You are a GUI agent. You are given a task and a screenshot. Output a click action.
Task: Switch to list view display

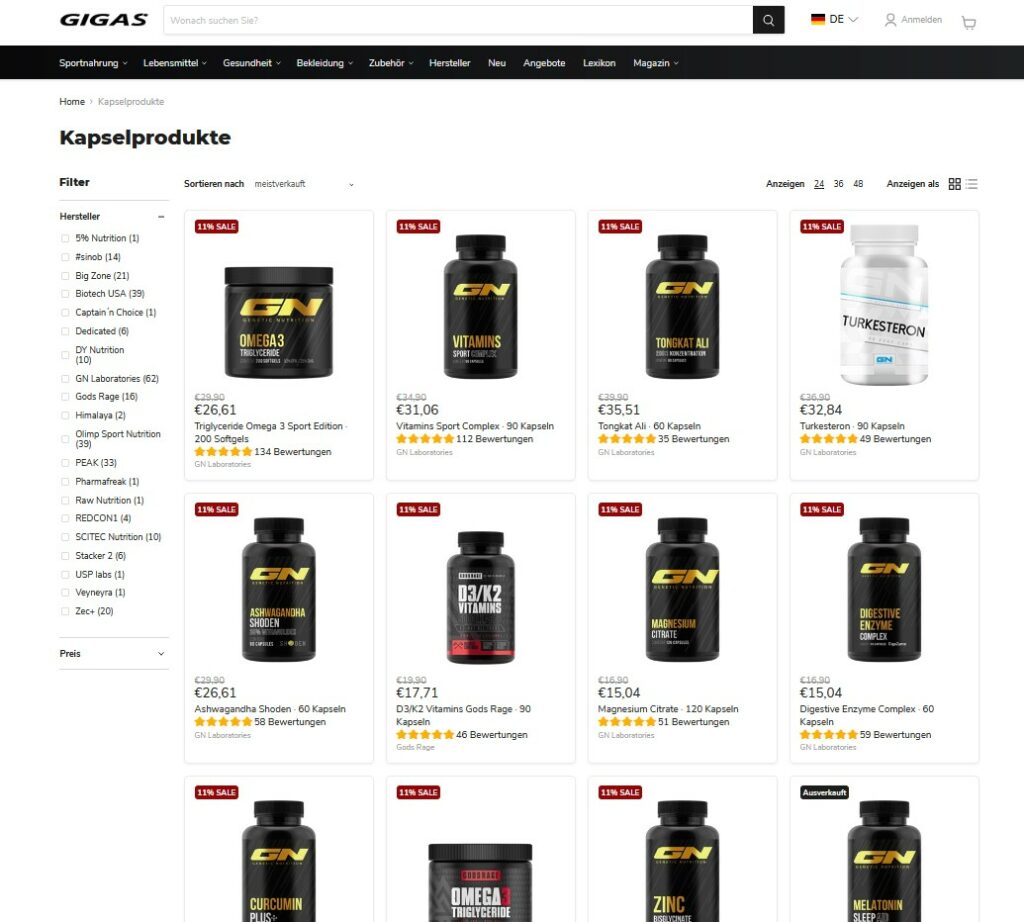(x=972, y=184)
